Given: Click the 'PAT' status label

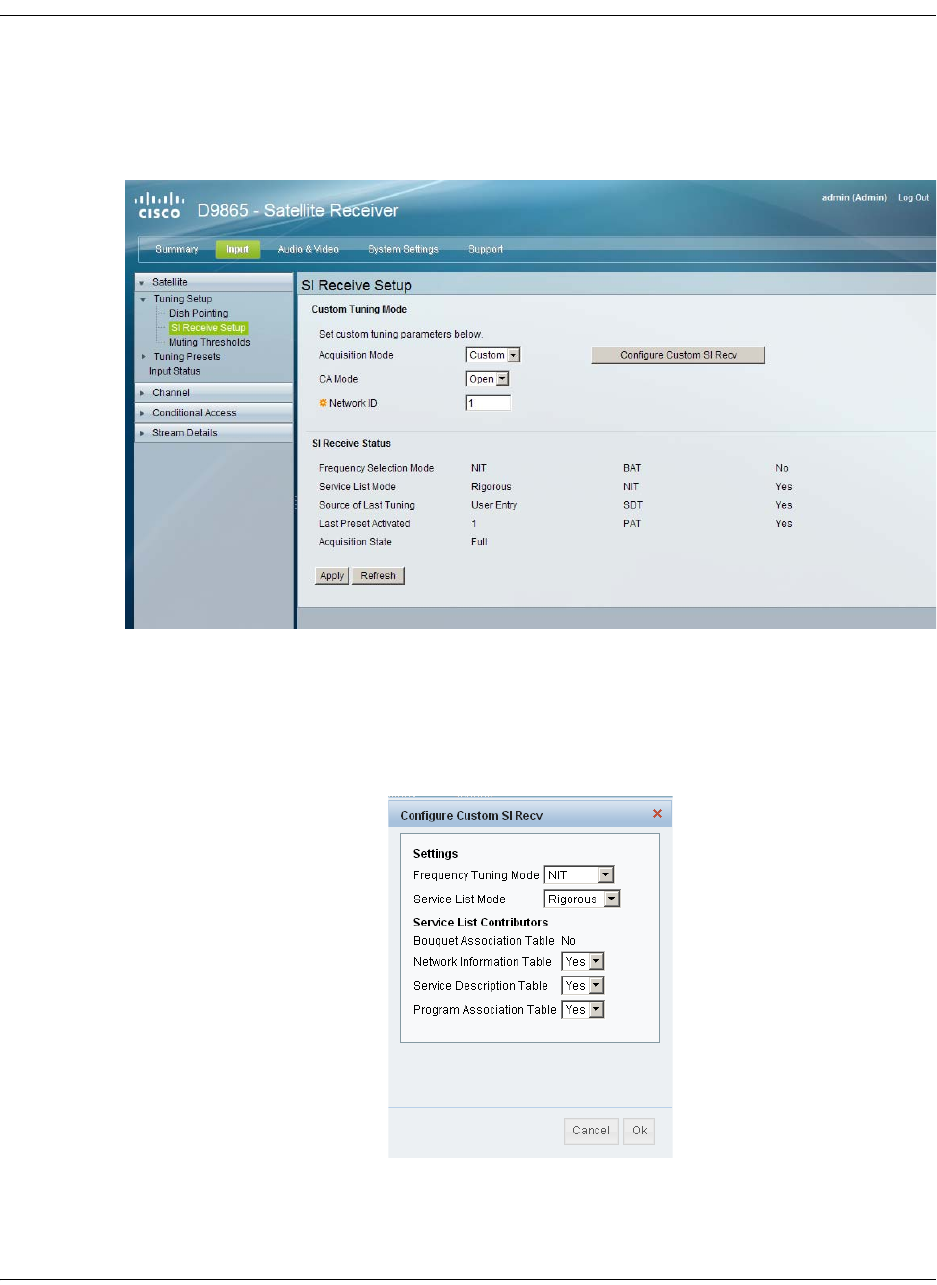Looking at the screenshot, I should [632, 523].
